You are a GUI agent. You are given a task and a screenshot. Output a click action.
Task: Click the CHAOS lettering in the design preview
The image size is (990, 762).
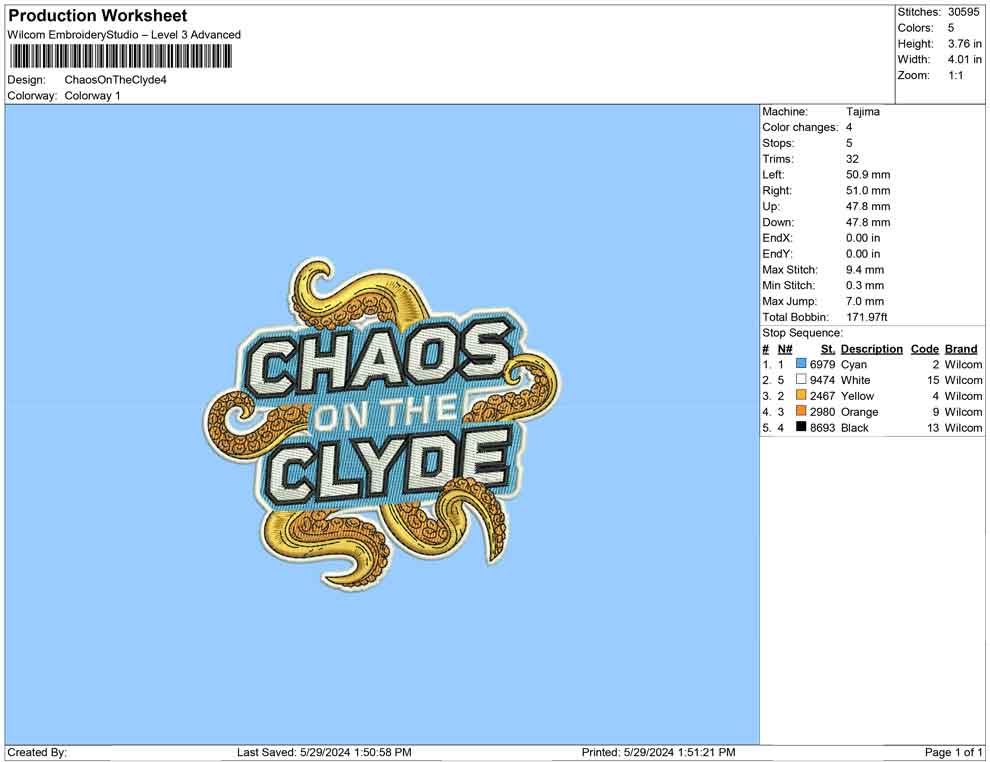point(377,362)
